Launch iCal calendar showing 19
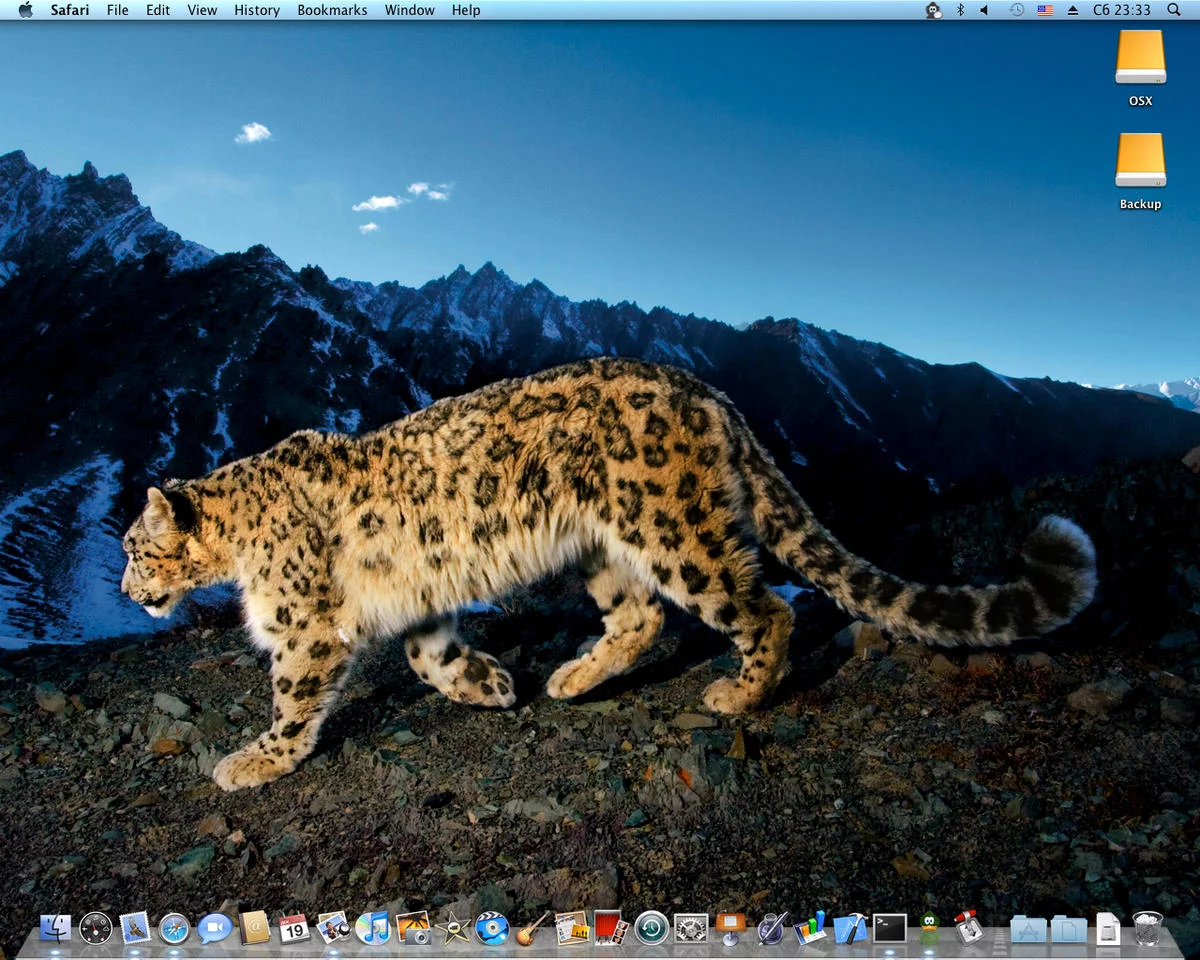The width and height of the screenshot is (1200, 960). click(294, 928)
